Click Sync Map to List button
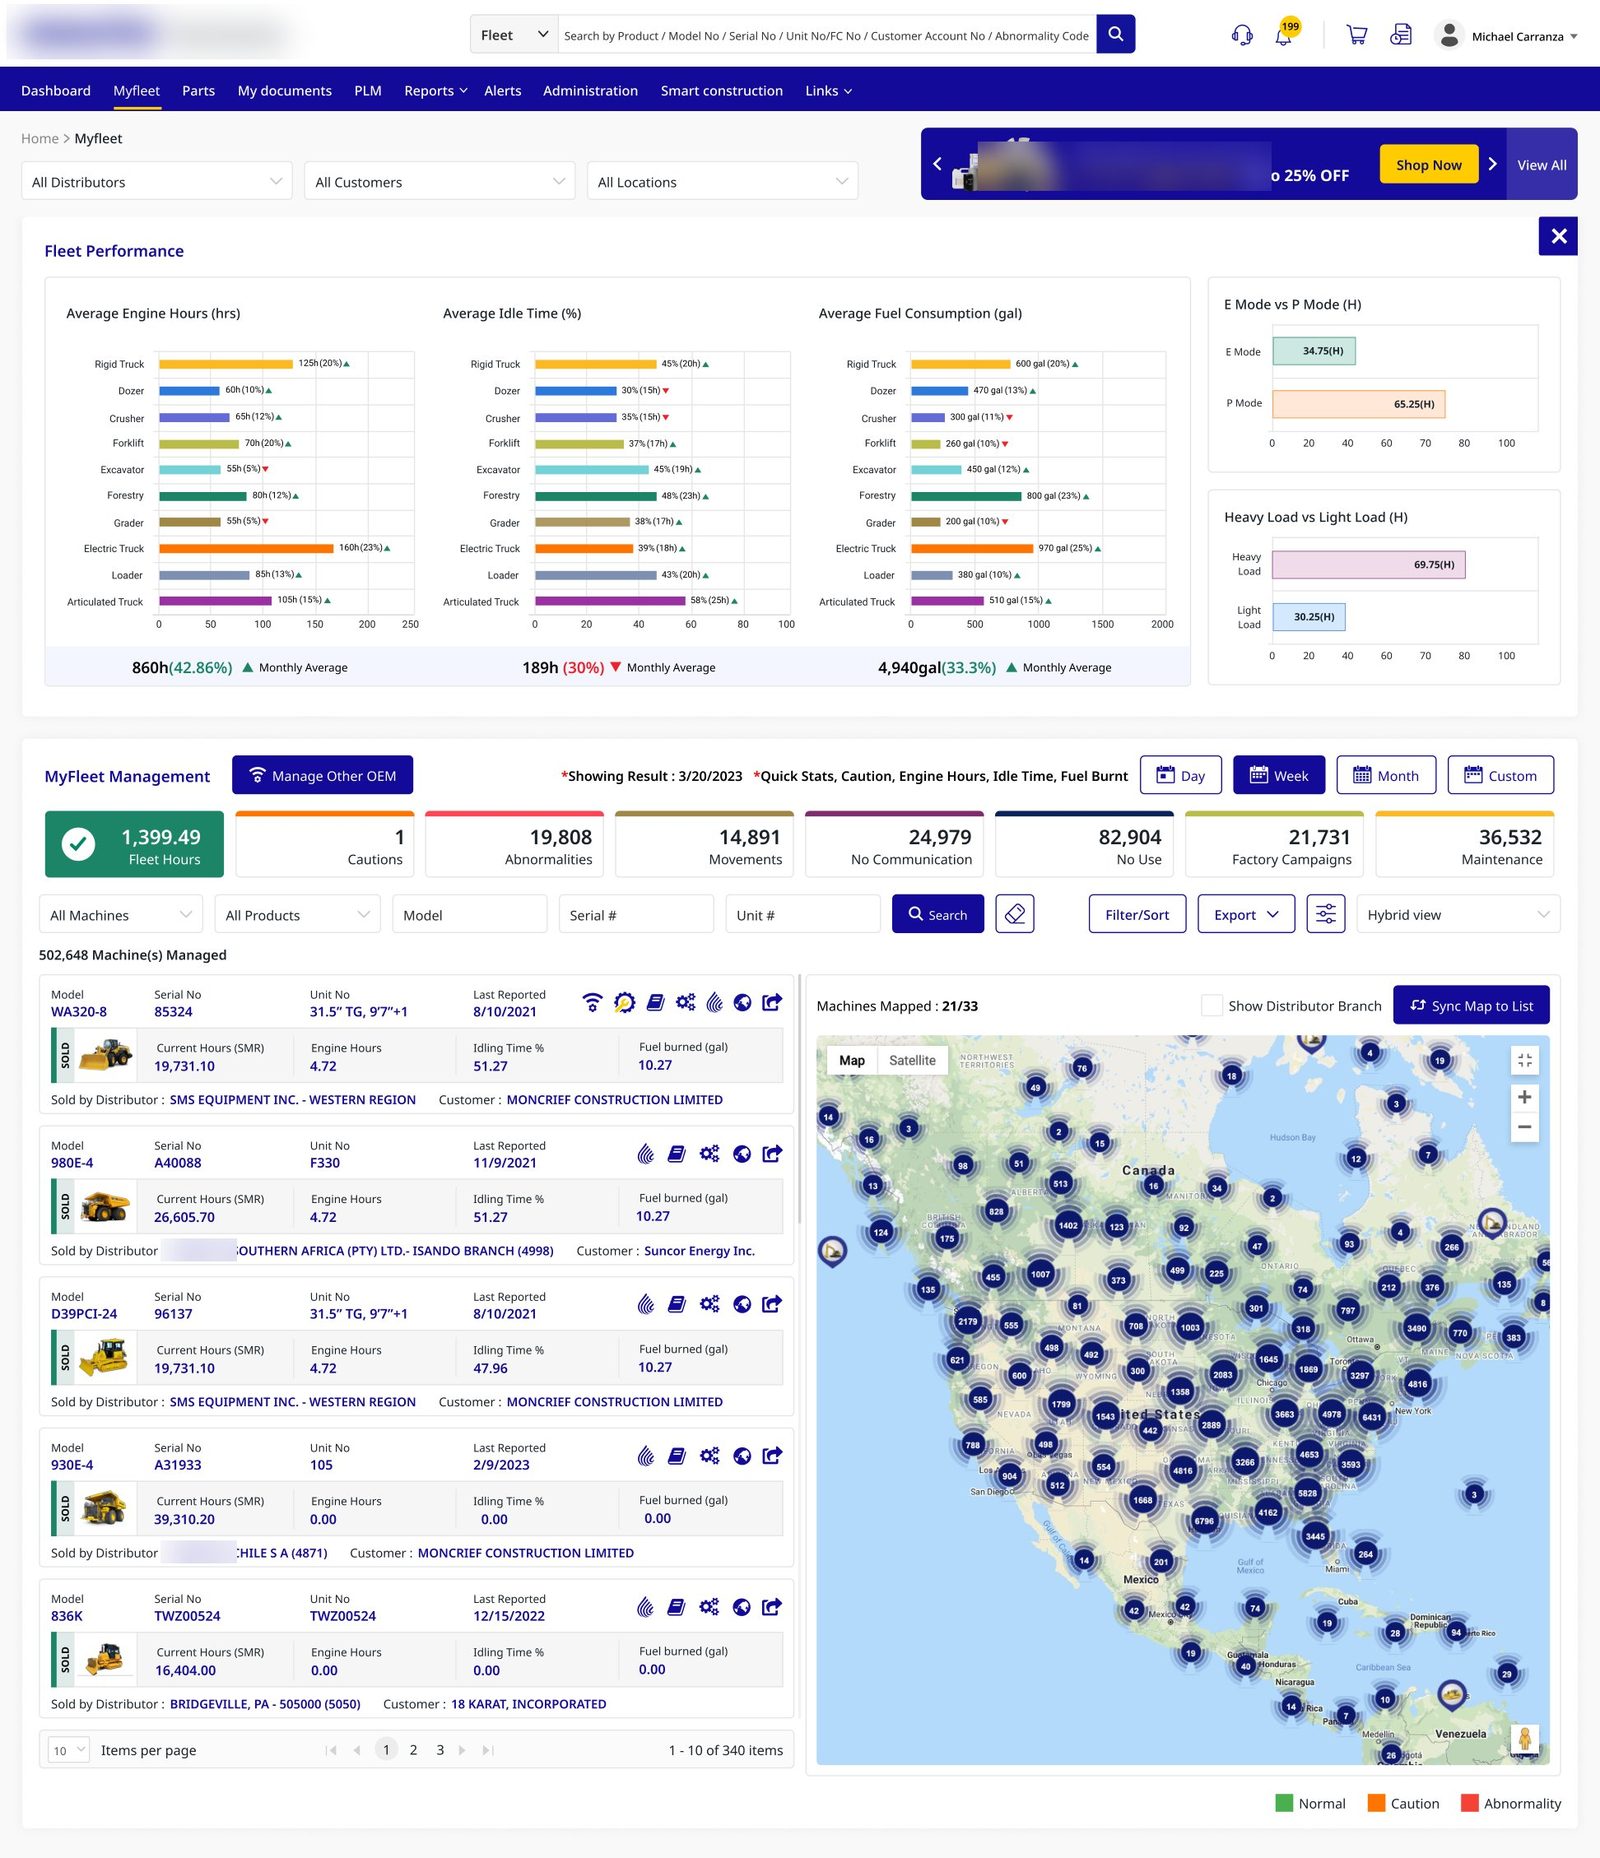This screenshot has height=1858, width=1600. click(x=1471, y=1005)
